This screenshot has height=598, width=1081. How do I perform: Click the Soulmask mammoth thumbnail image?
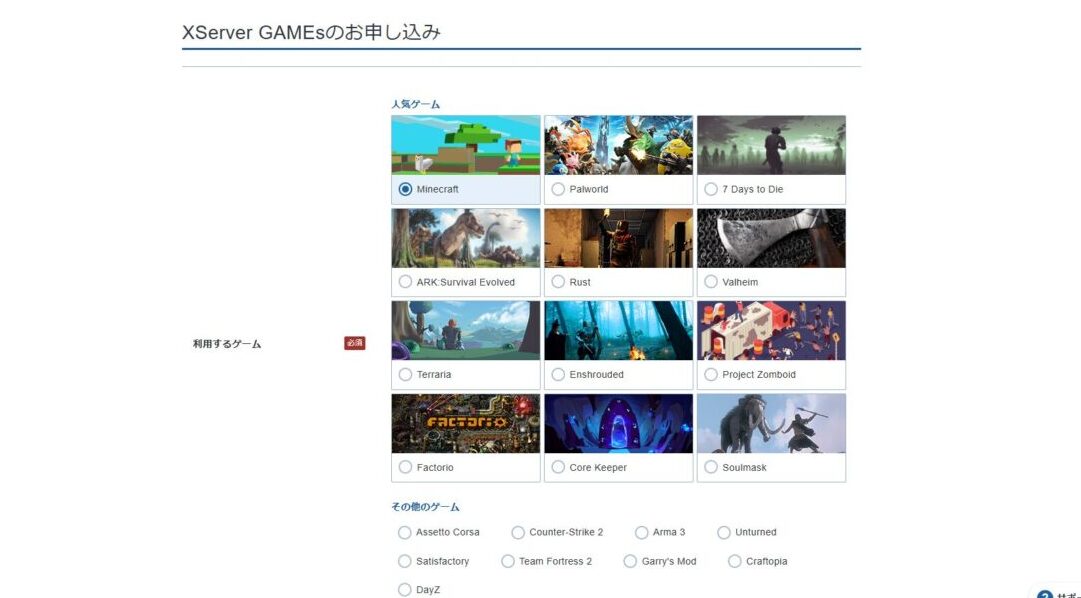pyautogui.click(x=771, y=423)
